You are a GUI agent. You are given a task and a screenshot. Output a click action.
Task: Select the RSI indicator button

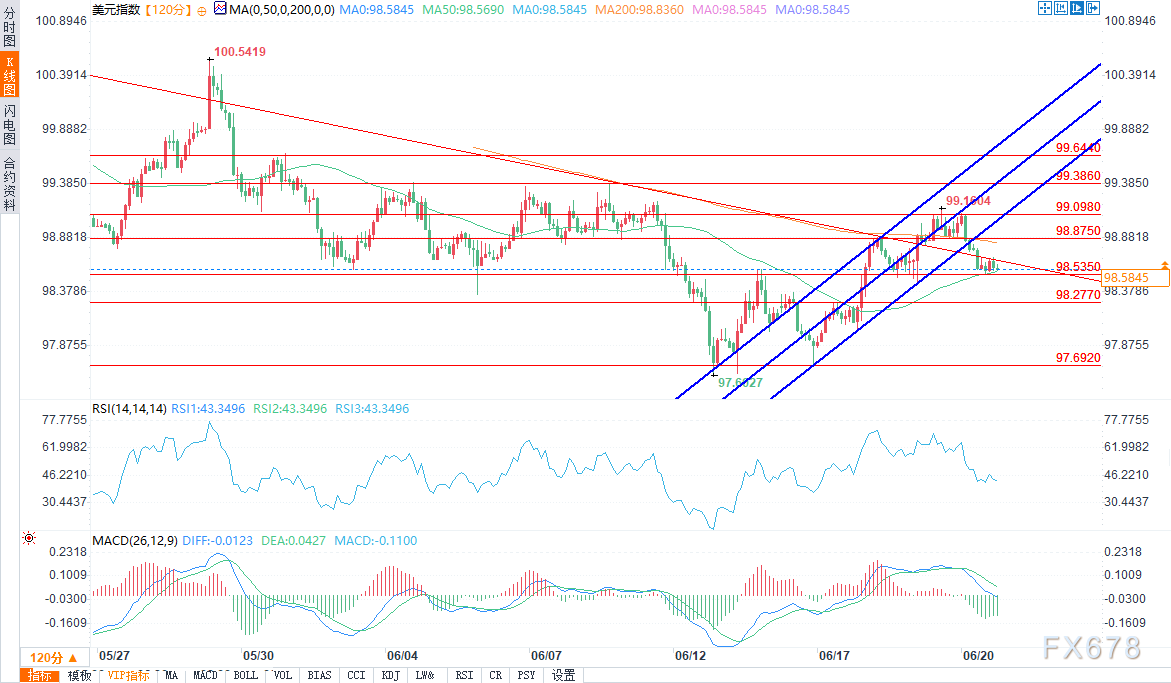click(463, 675)
